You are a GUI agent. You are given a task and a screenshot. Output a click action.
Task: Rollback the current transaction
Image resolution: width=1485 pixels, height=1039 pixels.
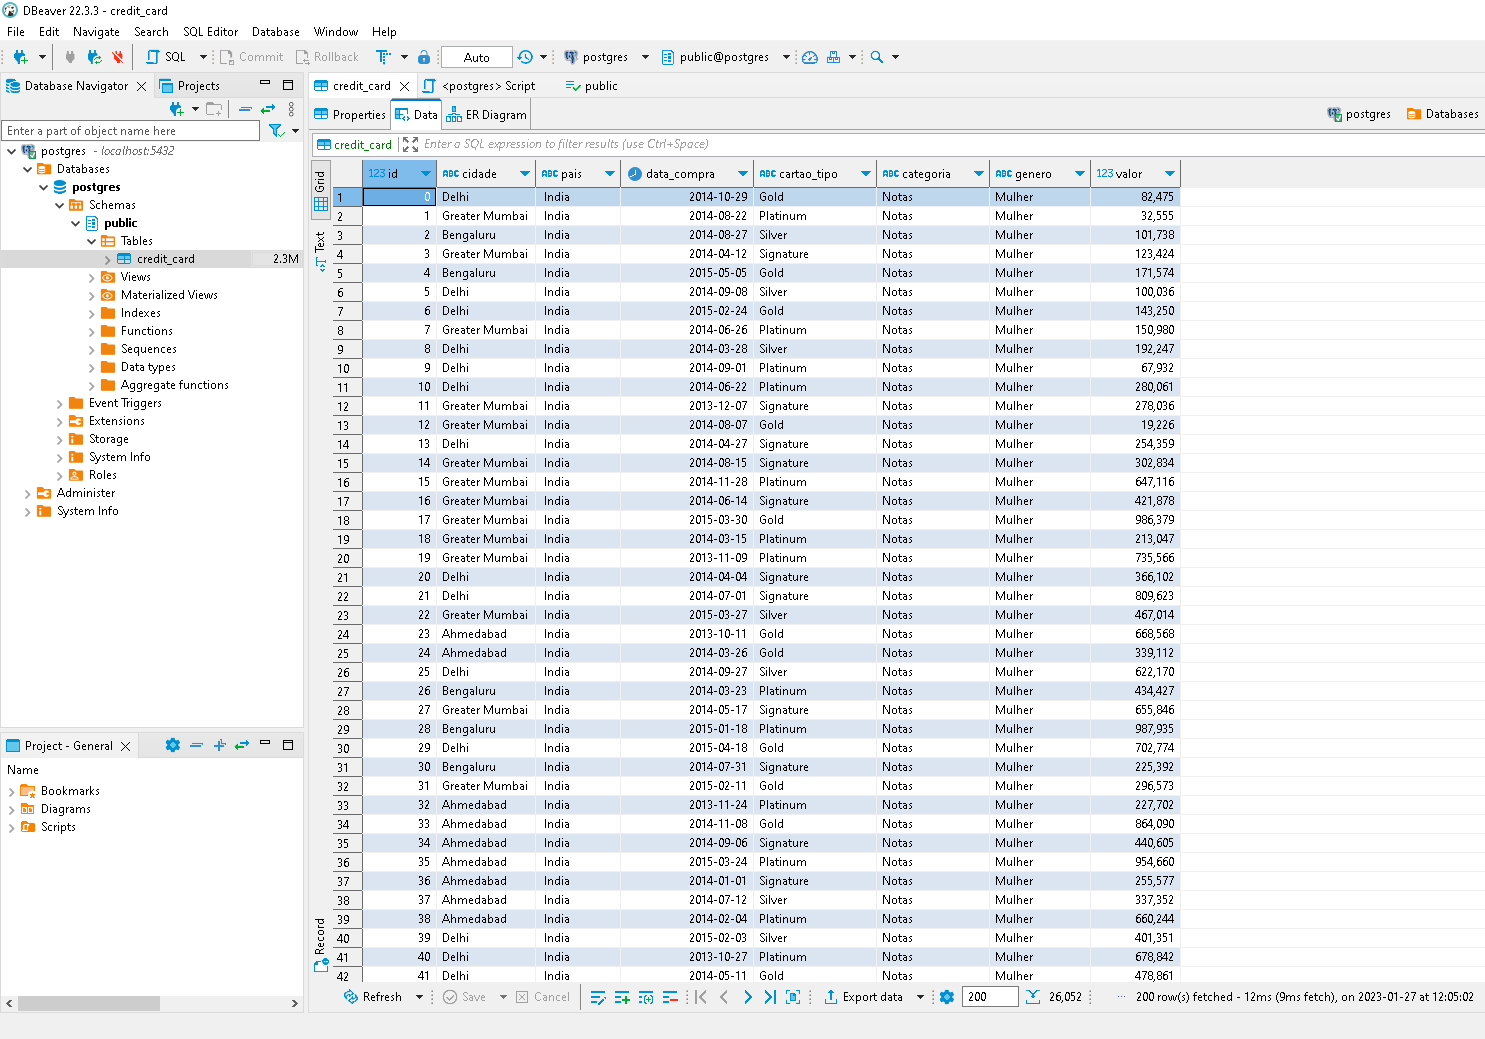(x=327, y=57)
